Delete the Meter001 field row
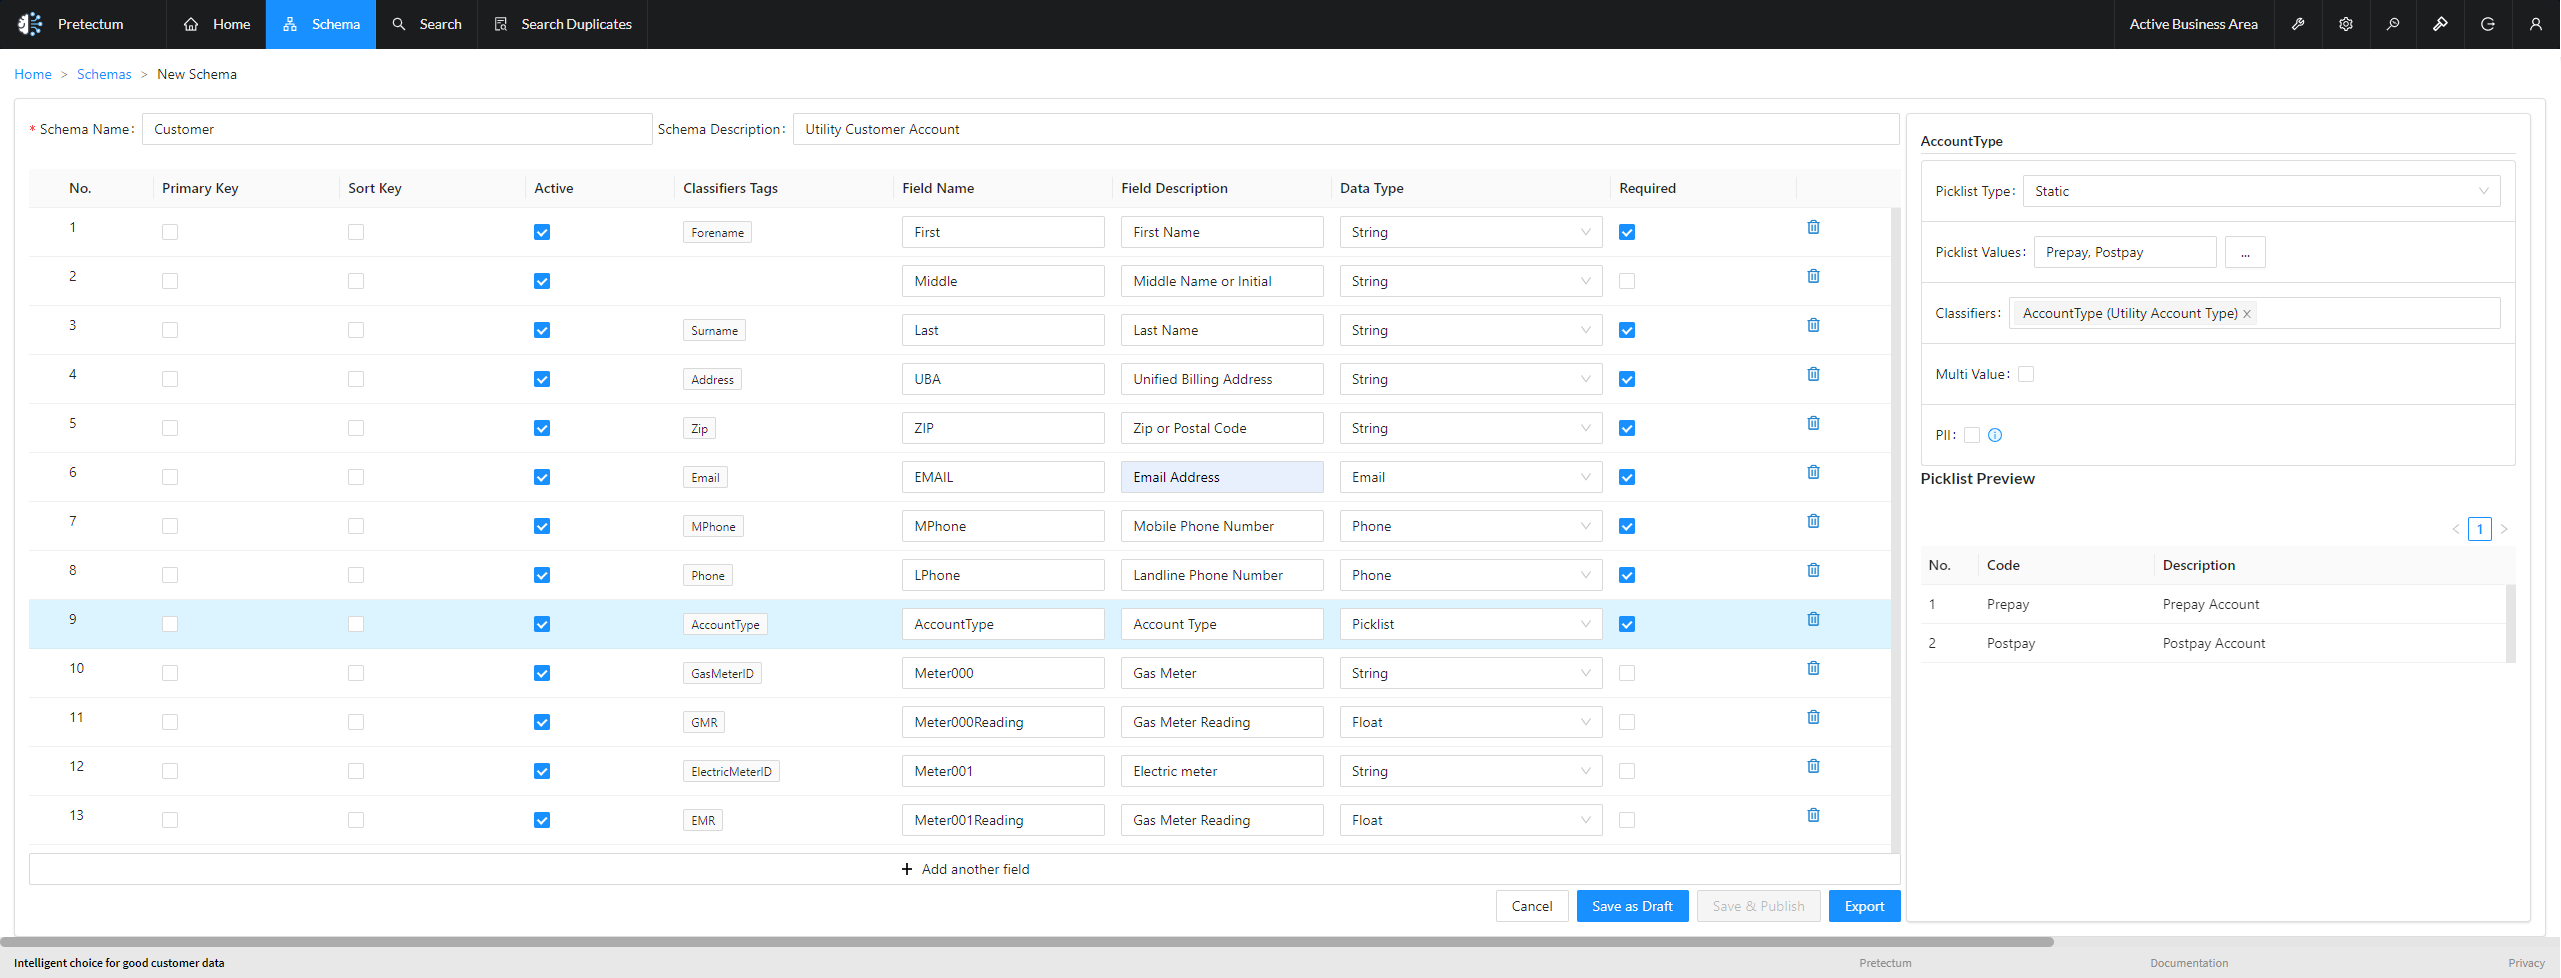Image resolution: width=2561 pixels, height=978 pixels. [x=1813, y=766]
